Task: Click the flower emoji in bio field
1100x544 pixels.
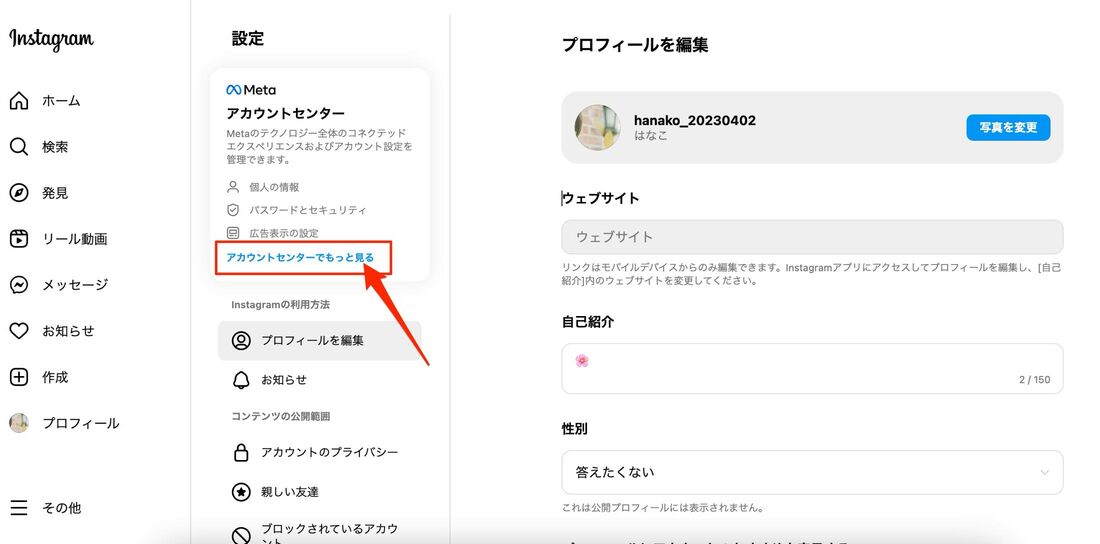Action: (582, 361)
